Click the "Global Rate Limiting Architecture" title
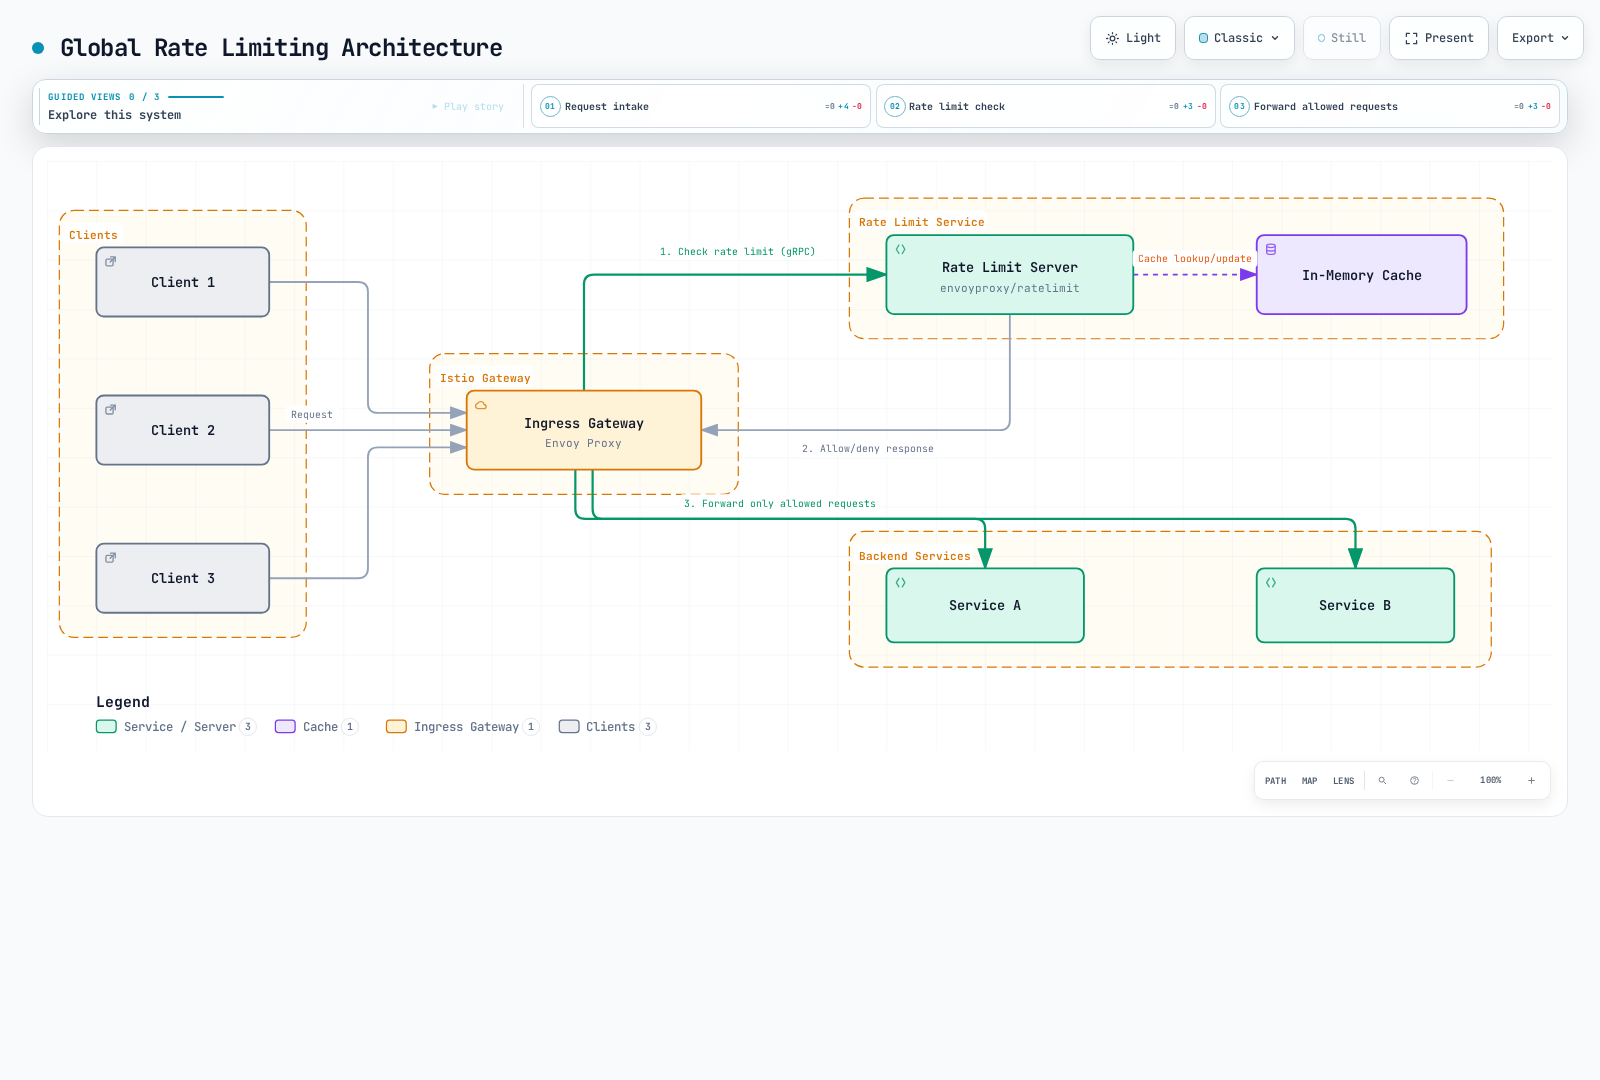This screenshot has width=1600, height=1080. coord(281,48)
